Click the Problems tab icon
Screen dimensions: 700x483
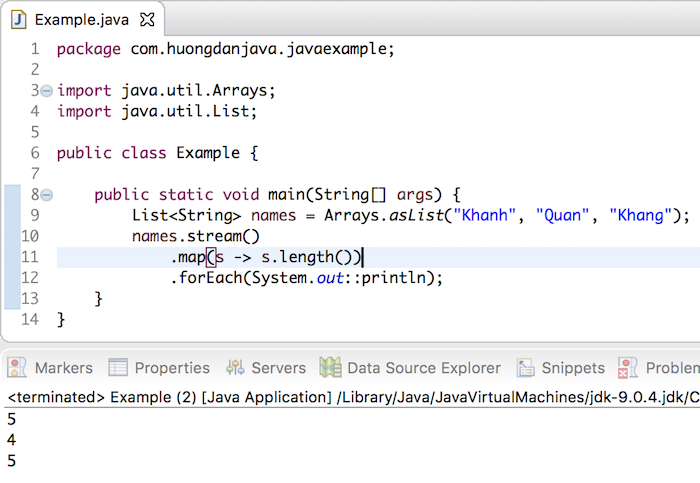627,368
